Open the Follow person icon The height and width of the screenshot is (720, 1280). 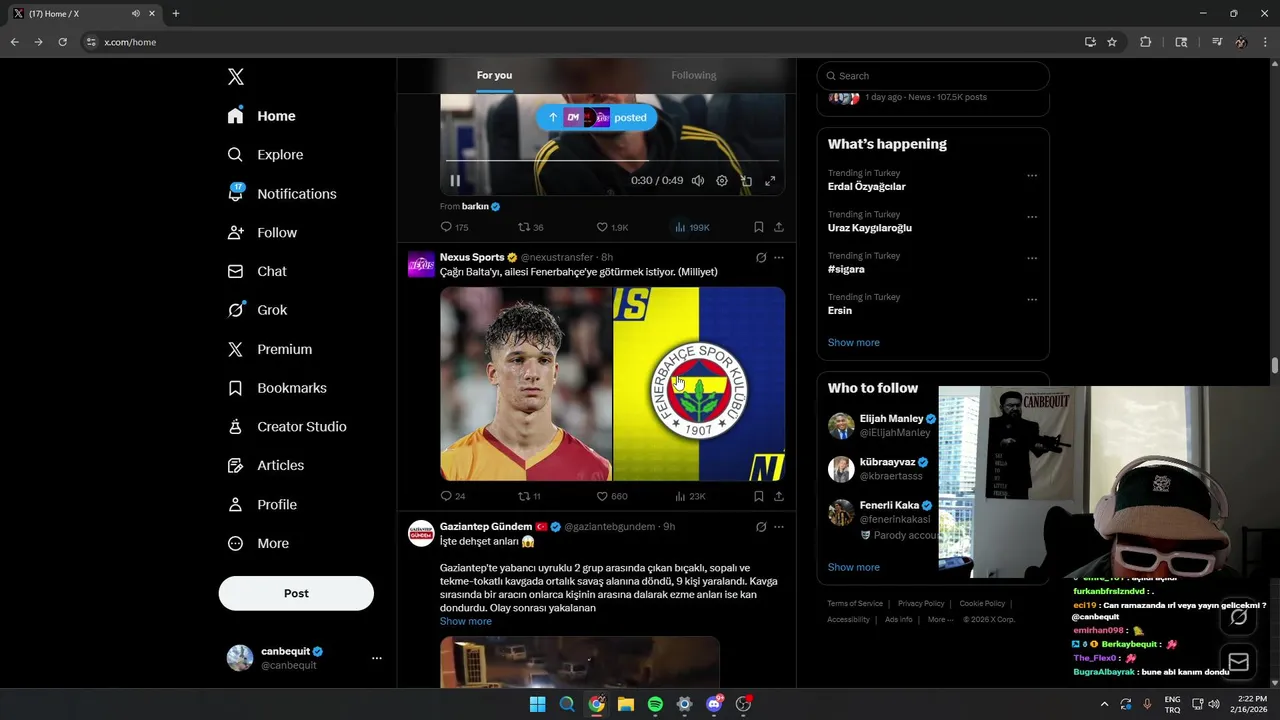pos(235,232)
